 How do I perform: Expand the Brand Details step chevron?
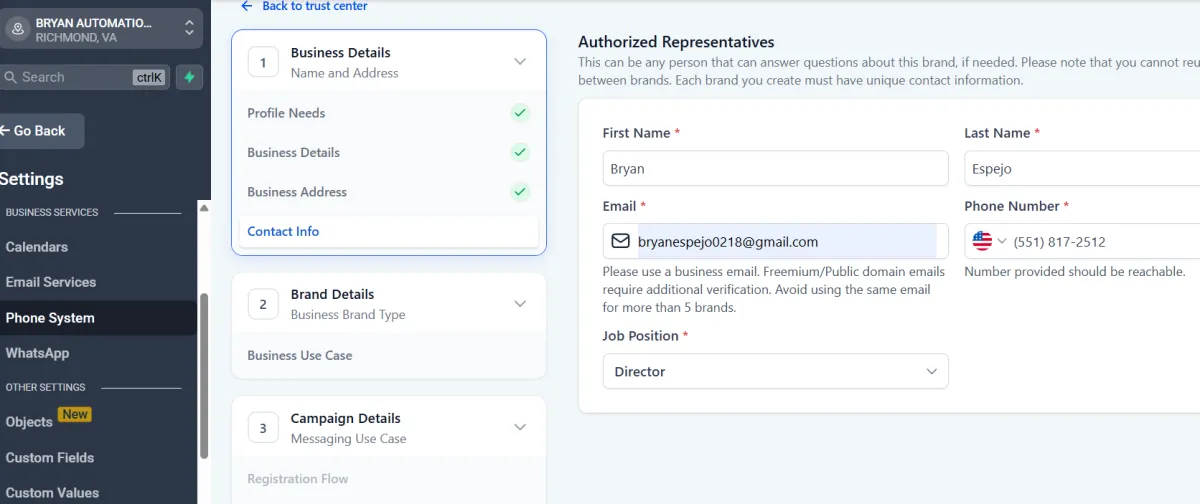click(519, 304)
